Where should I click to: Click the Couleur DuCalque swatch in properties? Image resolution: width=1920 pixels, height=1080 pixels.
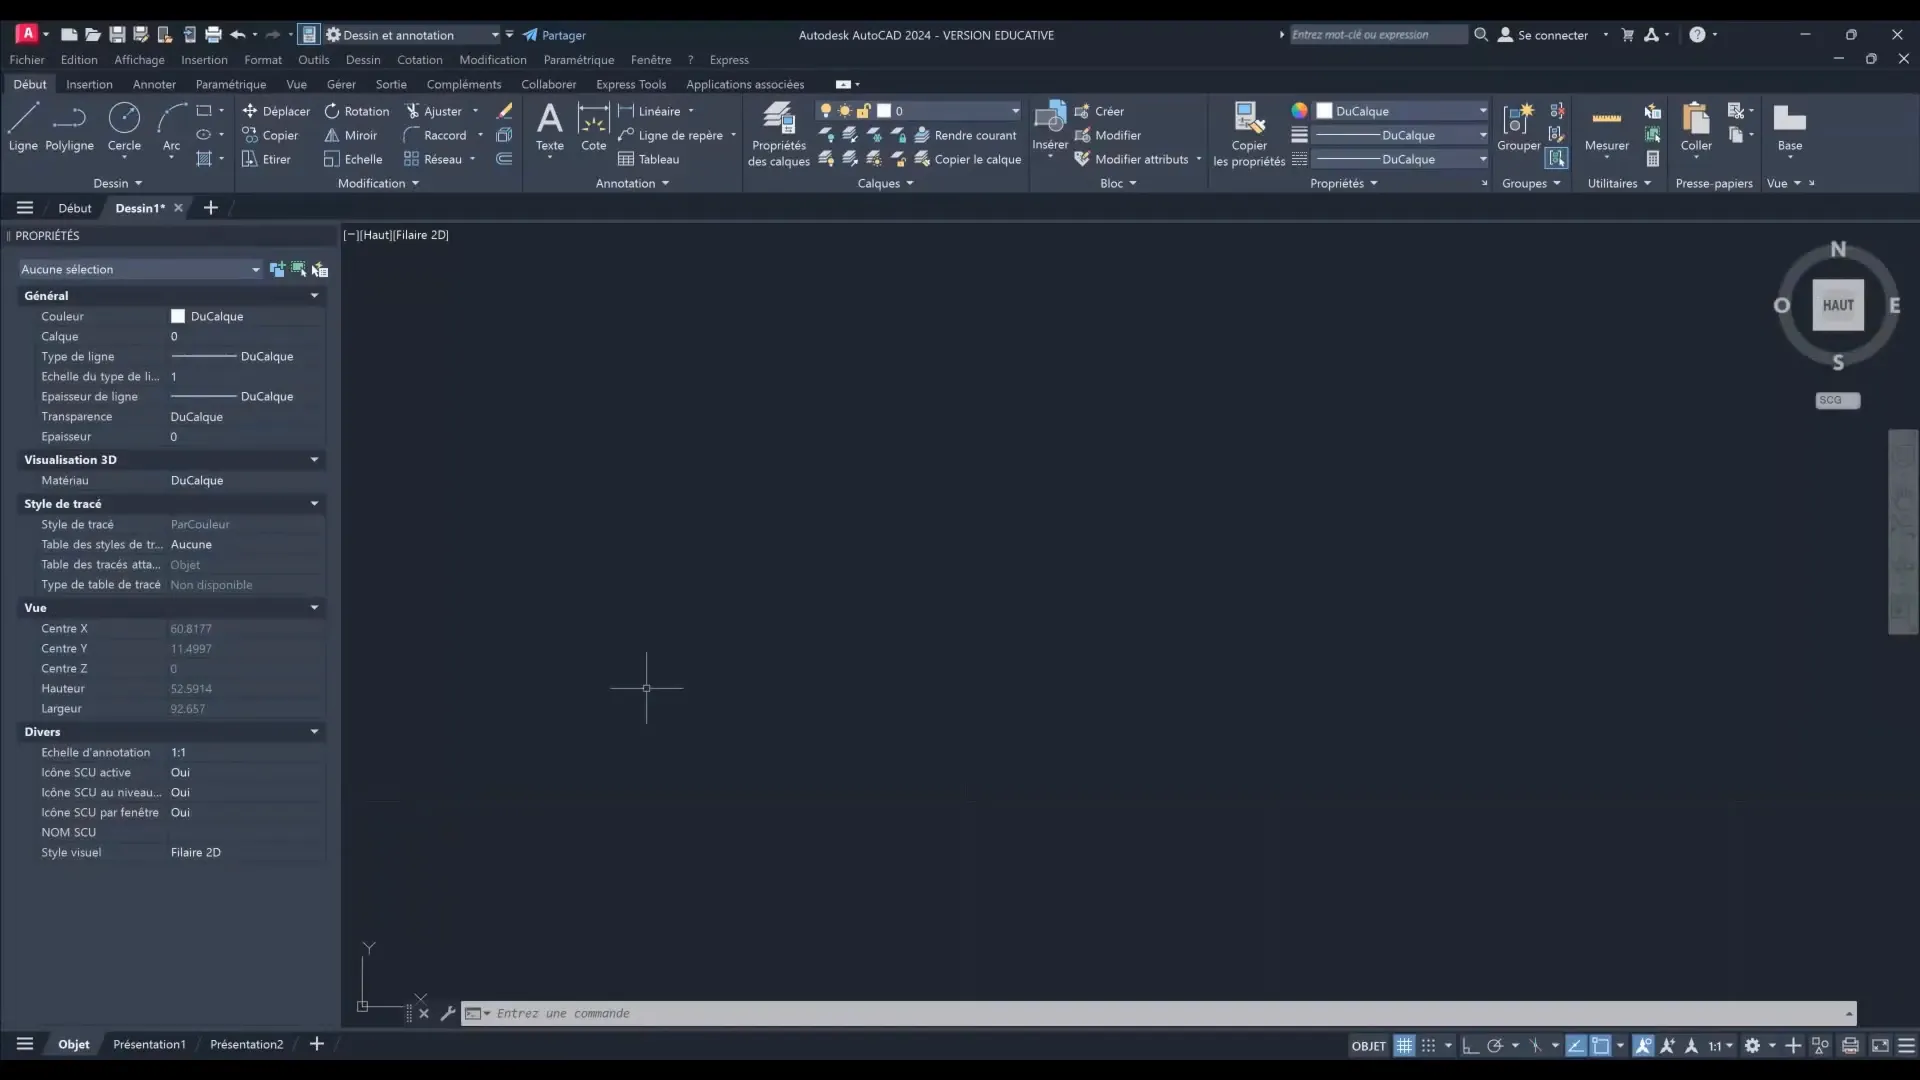point(177,316)
